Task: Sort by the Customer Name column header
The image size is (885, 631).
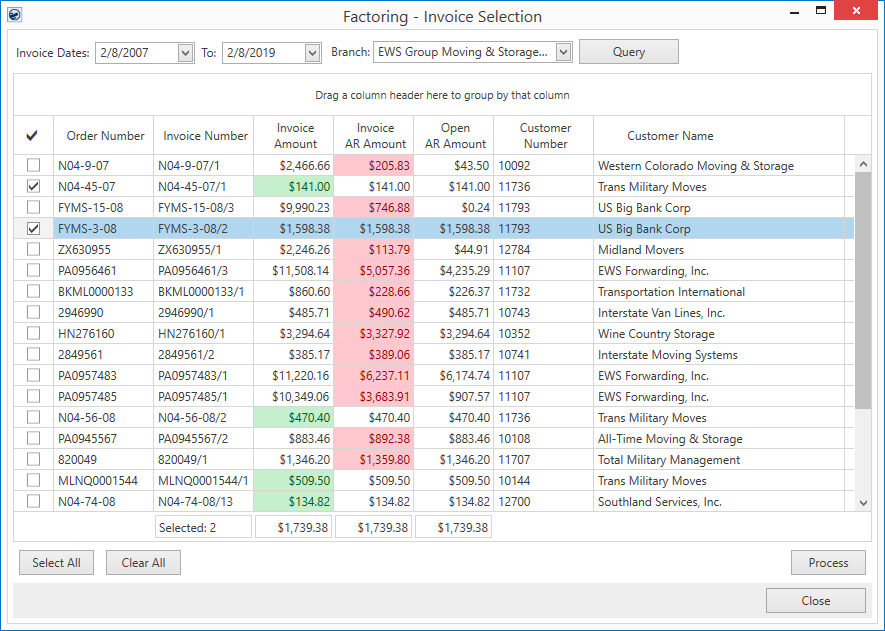Action: (670, 136)
